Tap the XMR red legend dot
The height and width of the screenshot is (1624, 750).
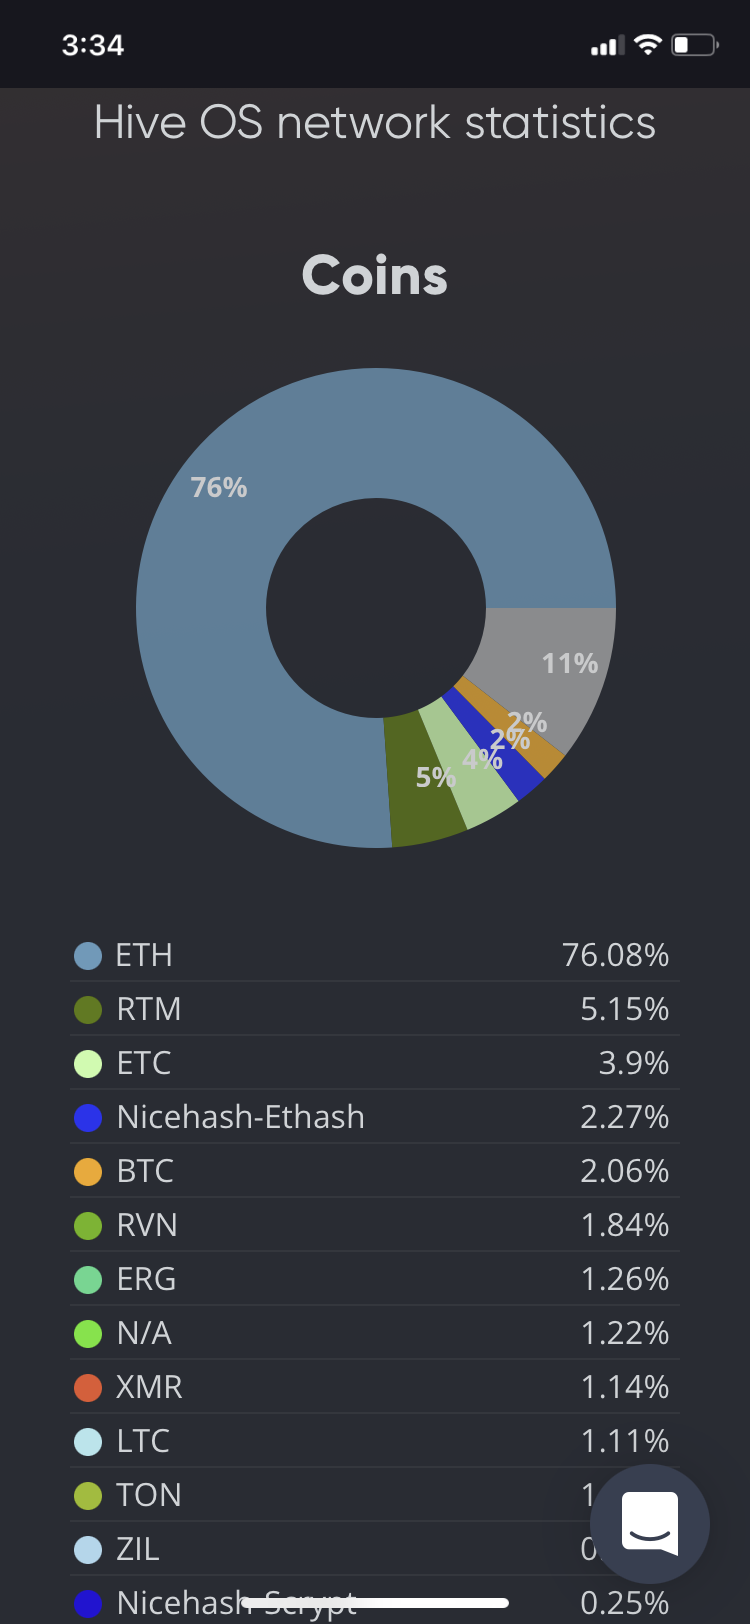[x=88, y=1388]
